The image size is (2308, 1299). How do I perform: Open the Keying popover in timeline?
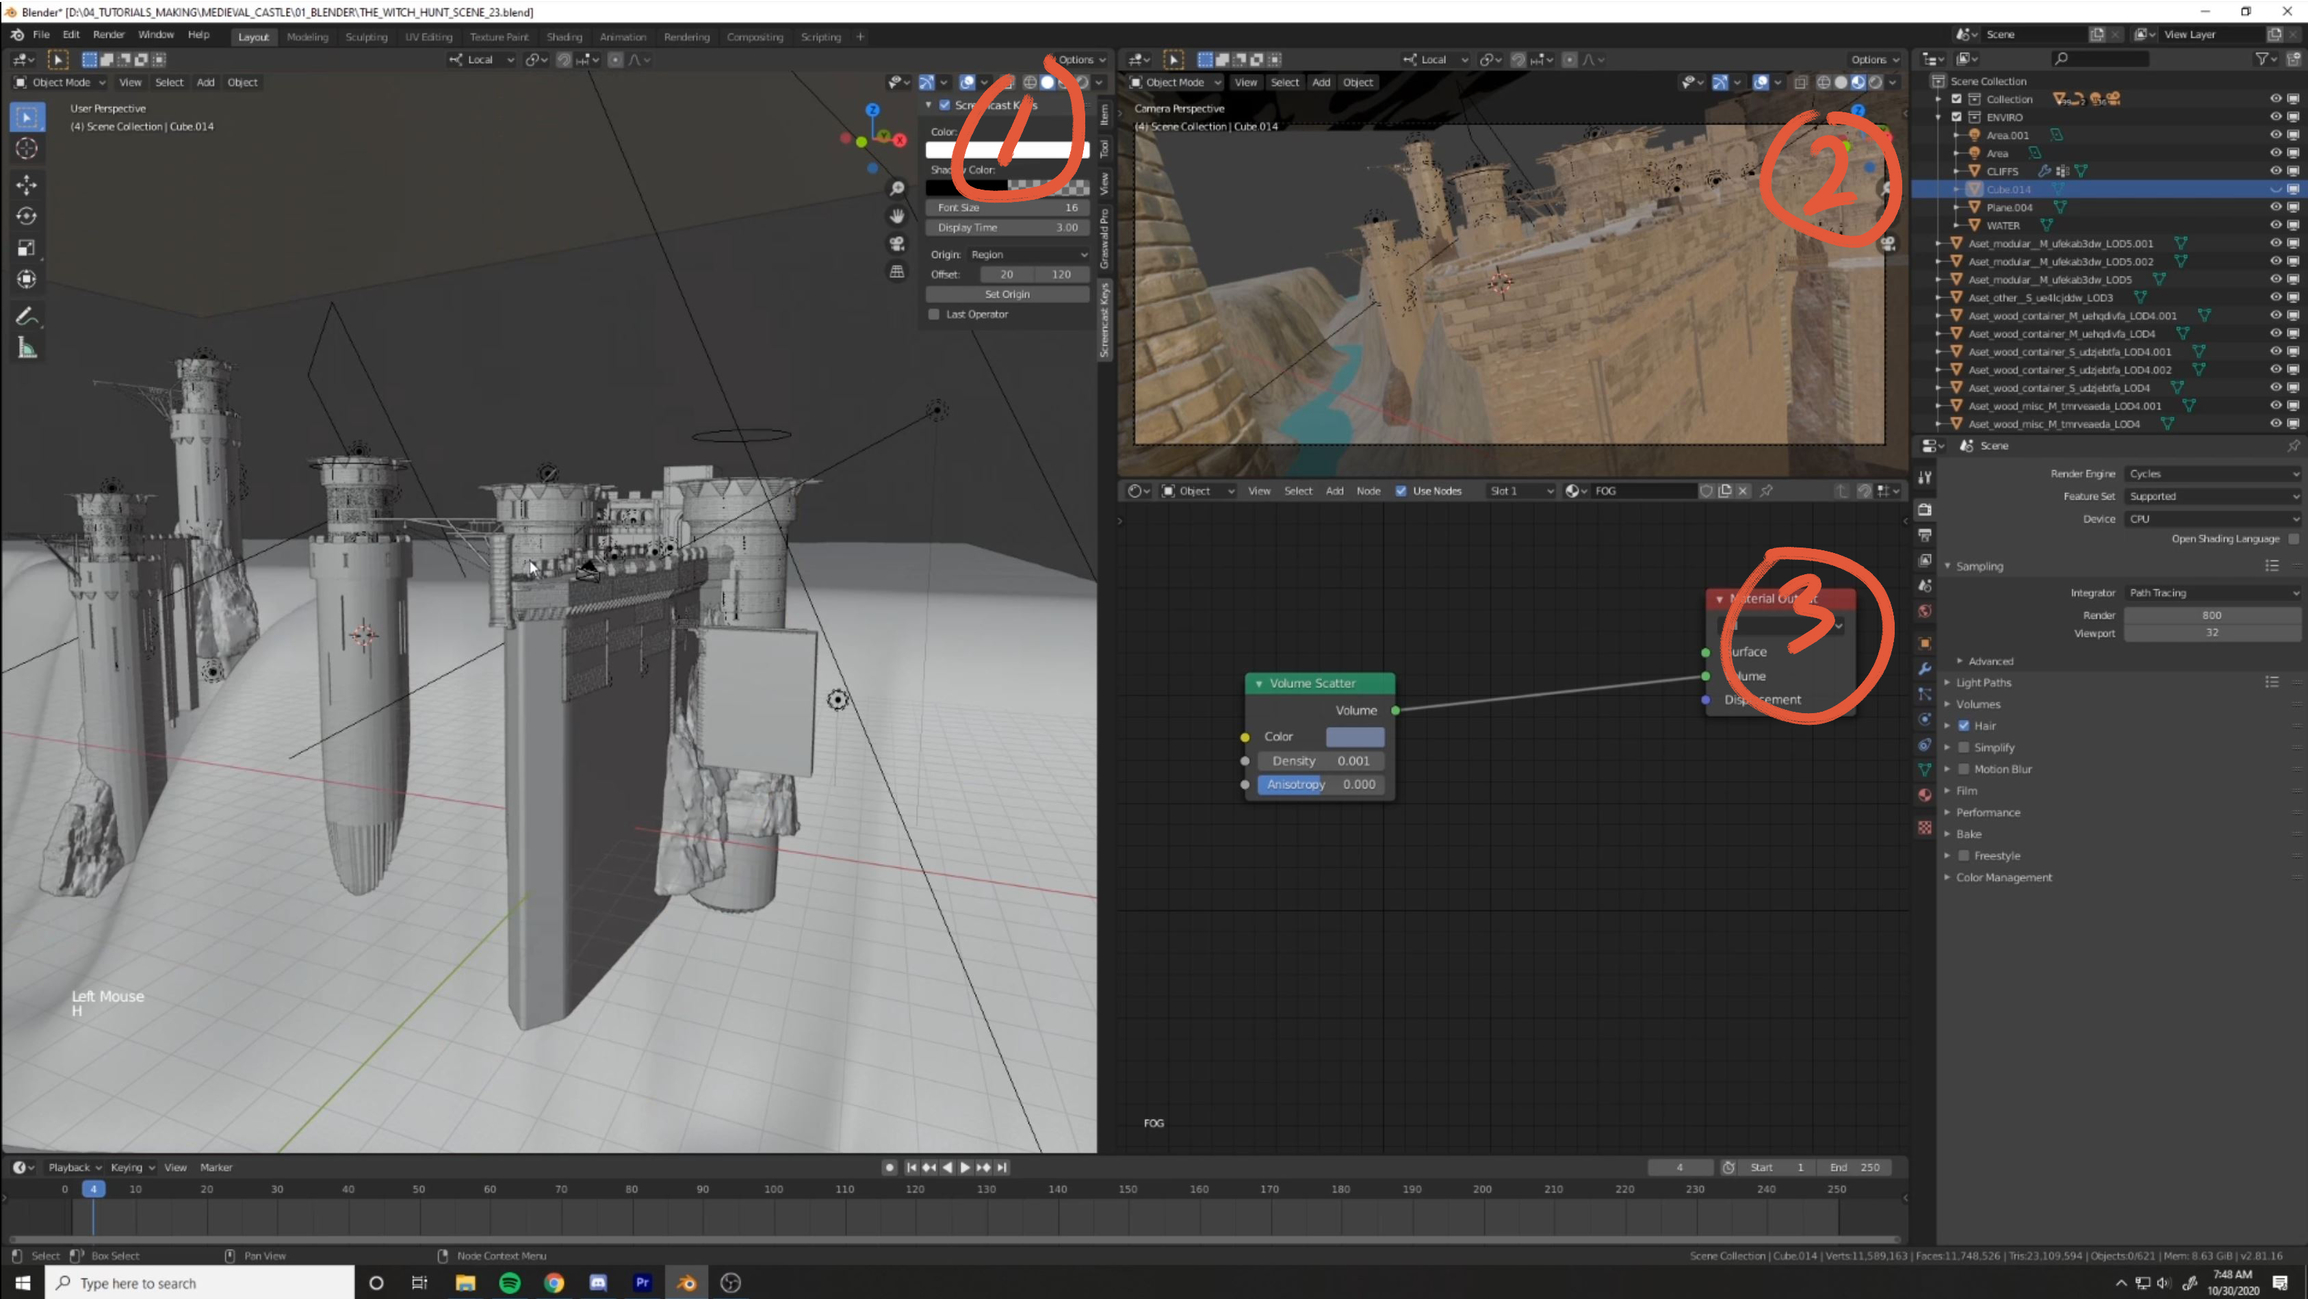click(x=132, y=1167)
